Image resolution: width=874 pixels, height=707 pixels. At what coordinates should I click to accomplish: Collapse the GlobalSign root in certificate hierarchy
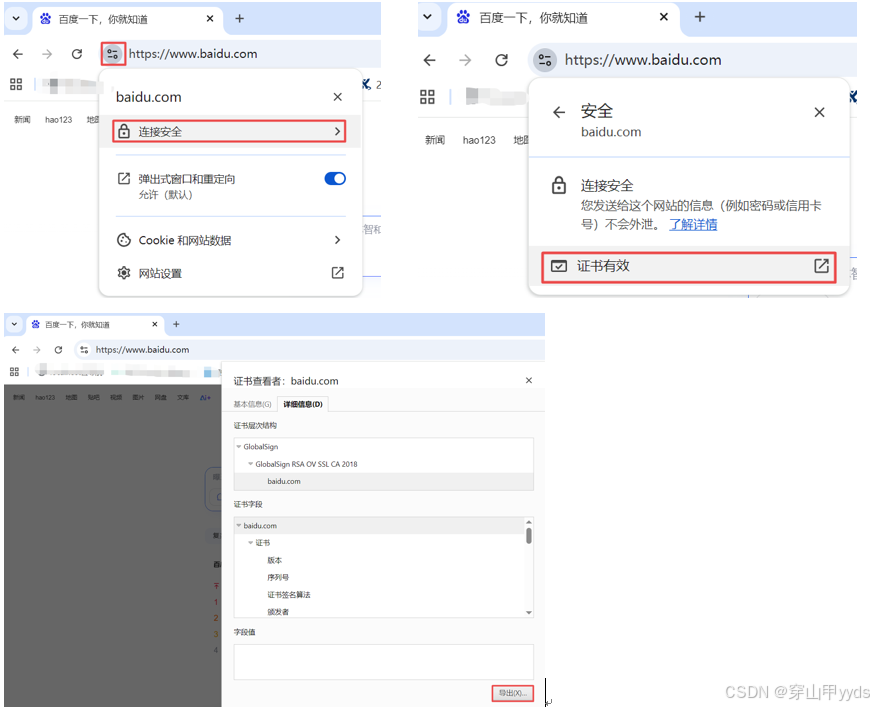[239, 447]
